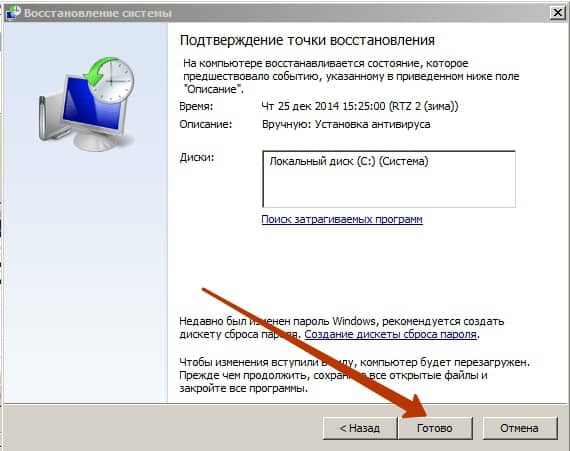Click empty area inside the Диски list box
The image size is (570, 451).
[x=389, y=189]
